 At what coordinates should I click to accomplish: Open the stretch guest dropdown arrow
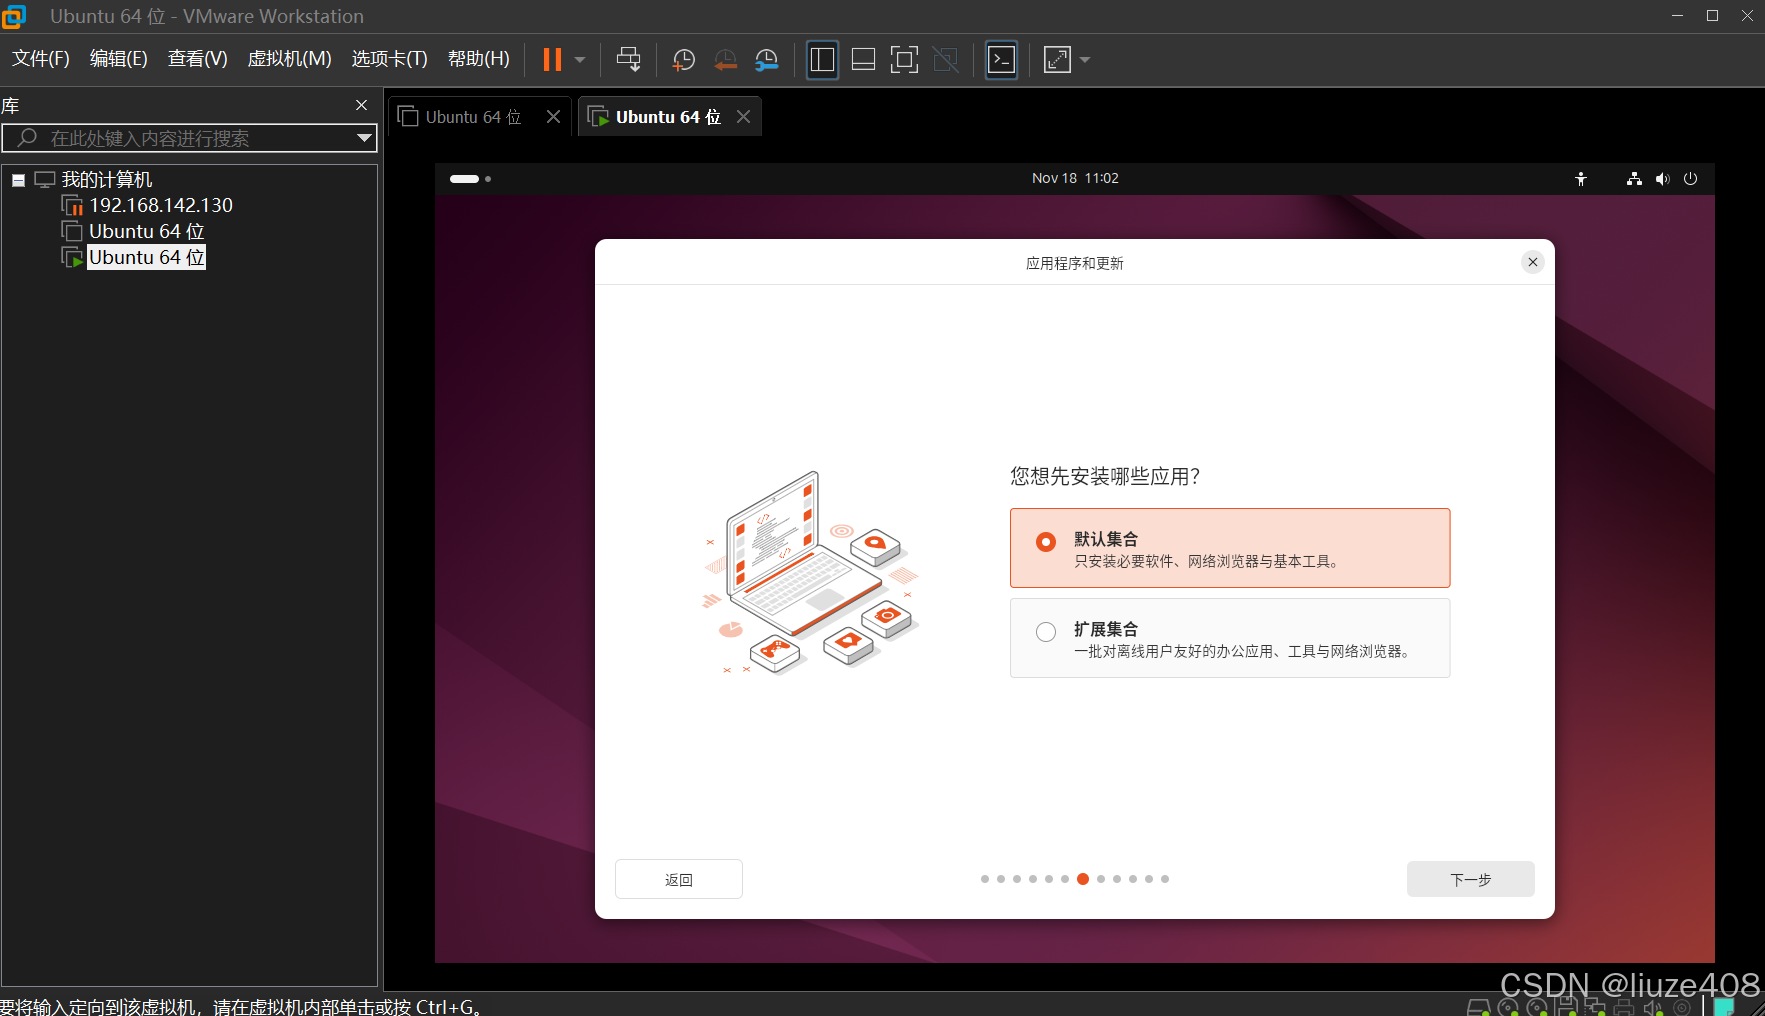tap(1085, 60)
